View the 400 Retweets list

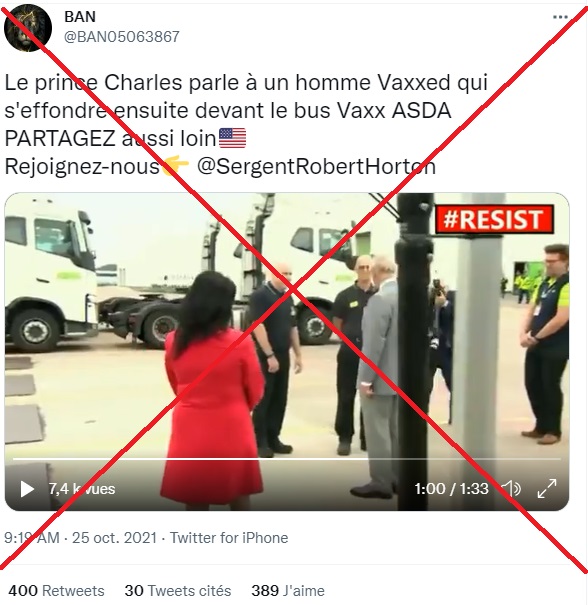pos(56,591)
